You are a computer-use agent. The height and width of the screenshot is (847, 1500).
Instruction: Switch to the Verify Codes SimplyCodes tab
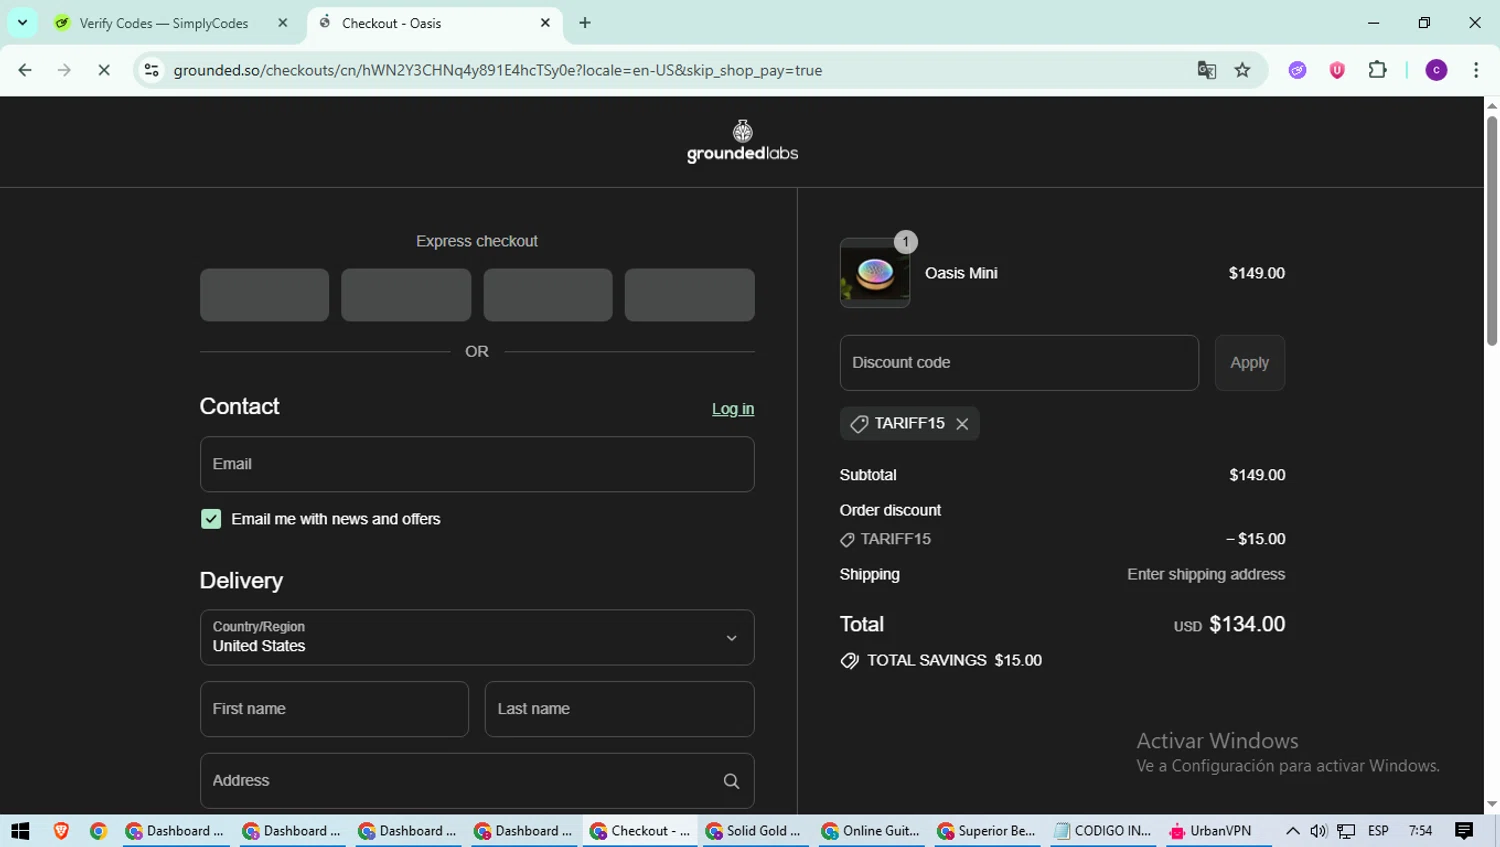(172, 23)
